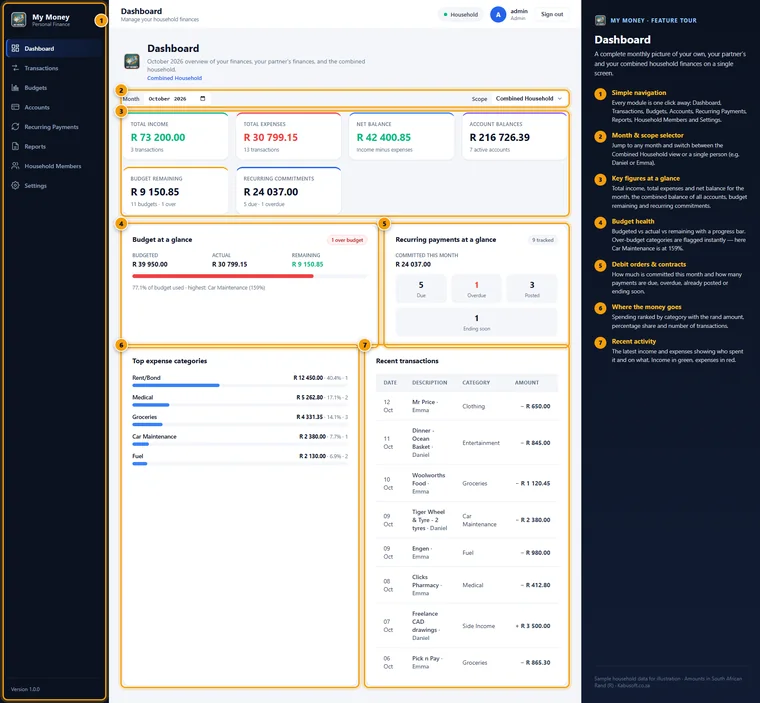Image resolution: width=760 pixels, height=703 pixels.
Task: Click the dashboard page logo thumbnail
Action: click(132, 62)
